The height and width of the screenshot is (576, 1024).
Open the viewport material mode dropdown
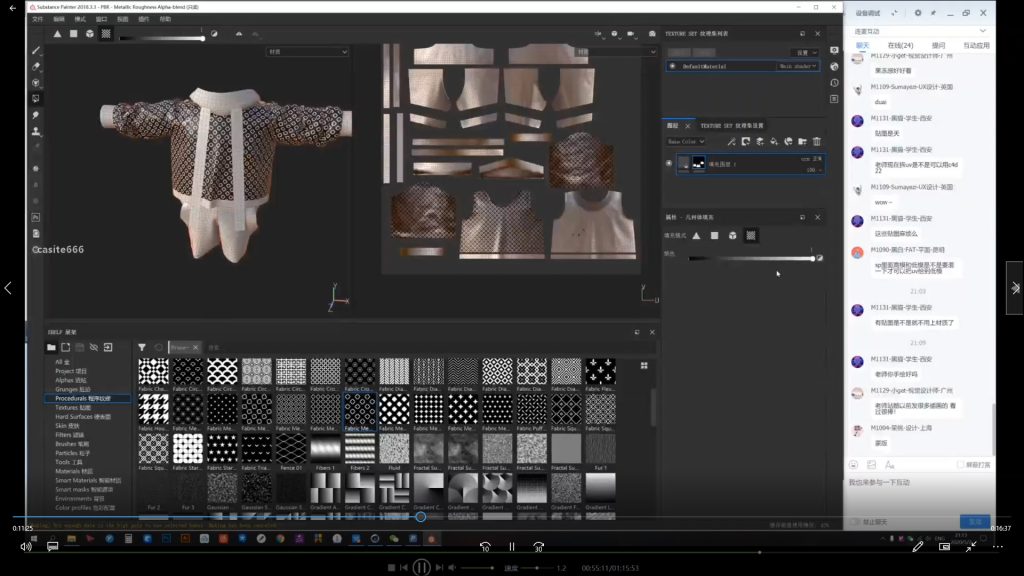pyautogui.click(x=307, y=52)
